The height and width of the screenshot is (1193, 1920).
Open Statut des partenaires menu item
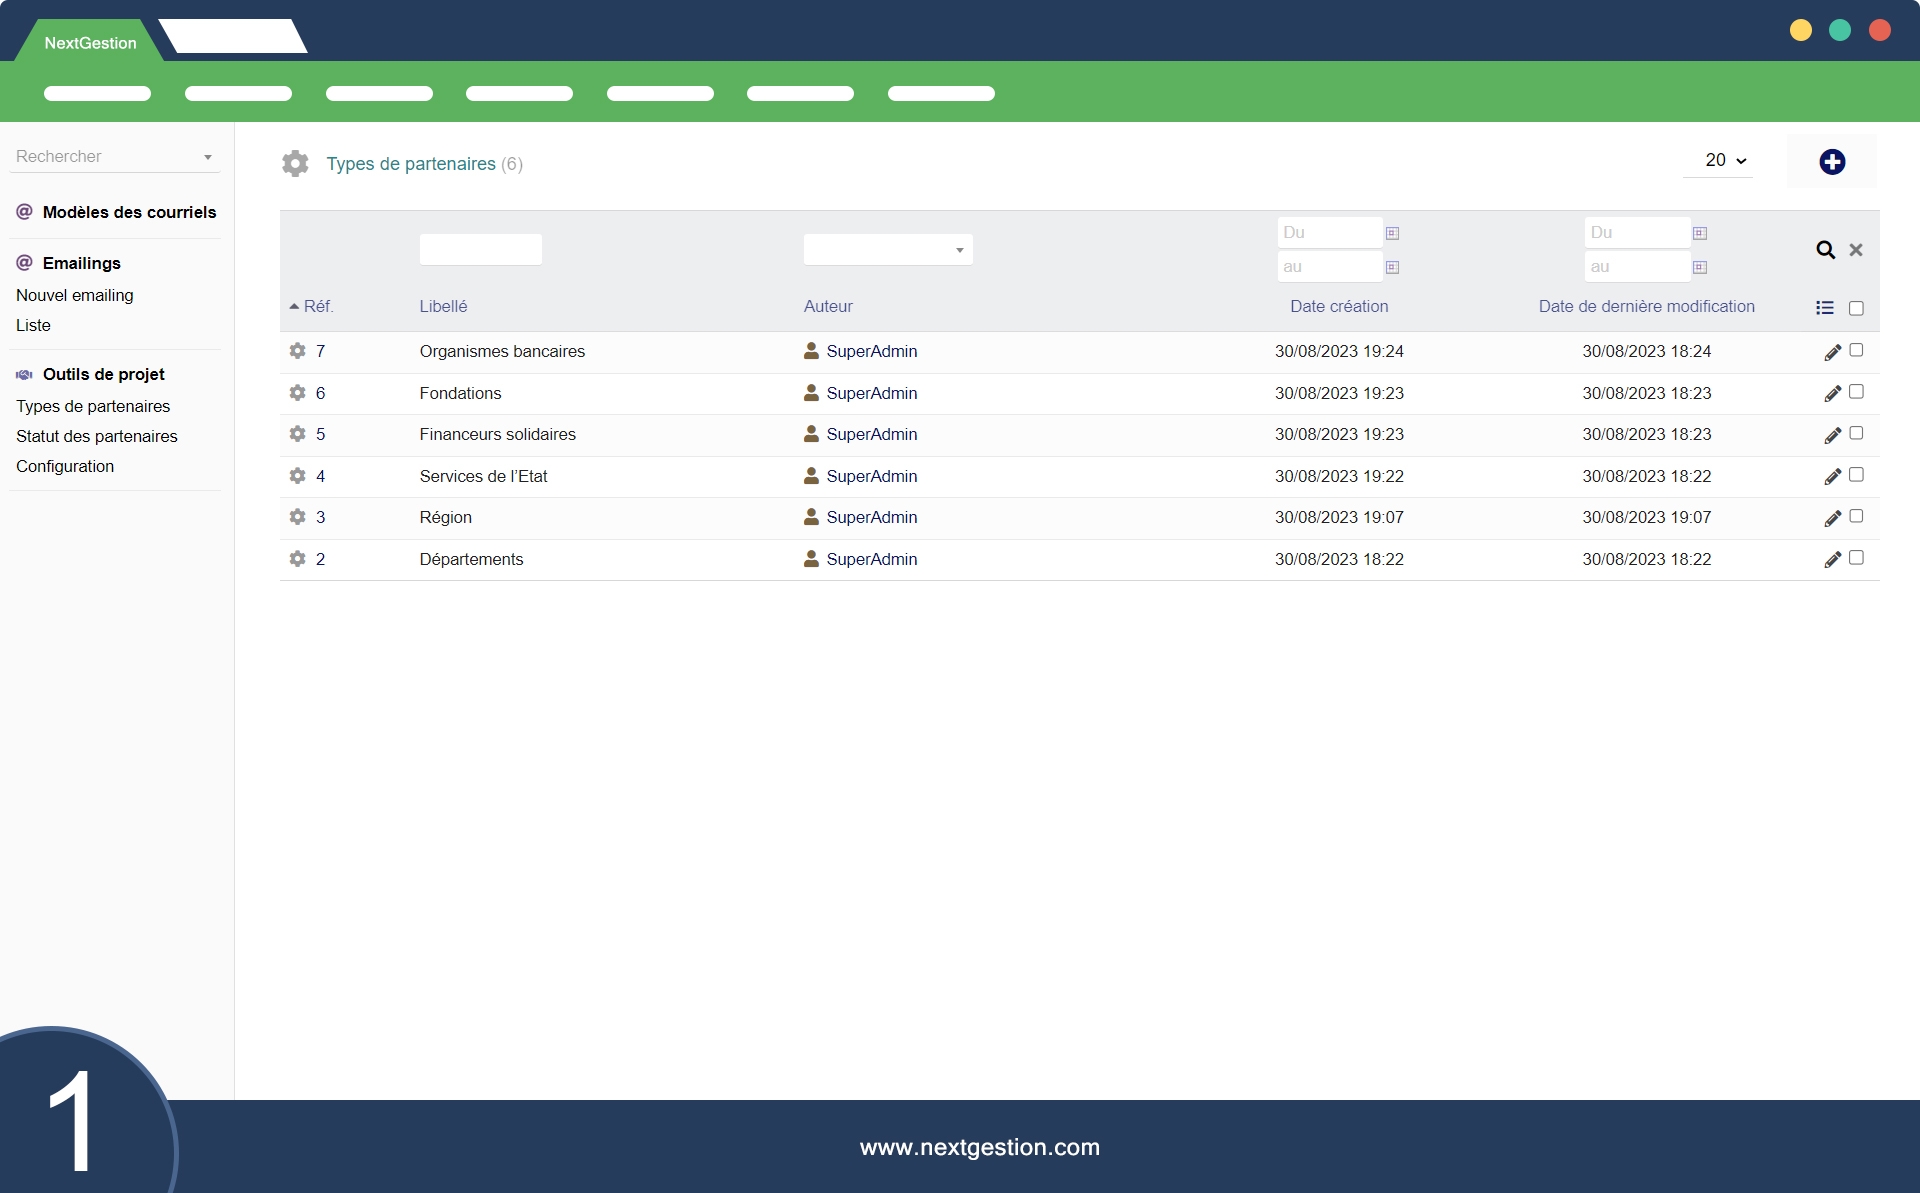pyautogui.click(x=97, y=436)
